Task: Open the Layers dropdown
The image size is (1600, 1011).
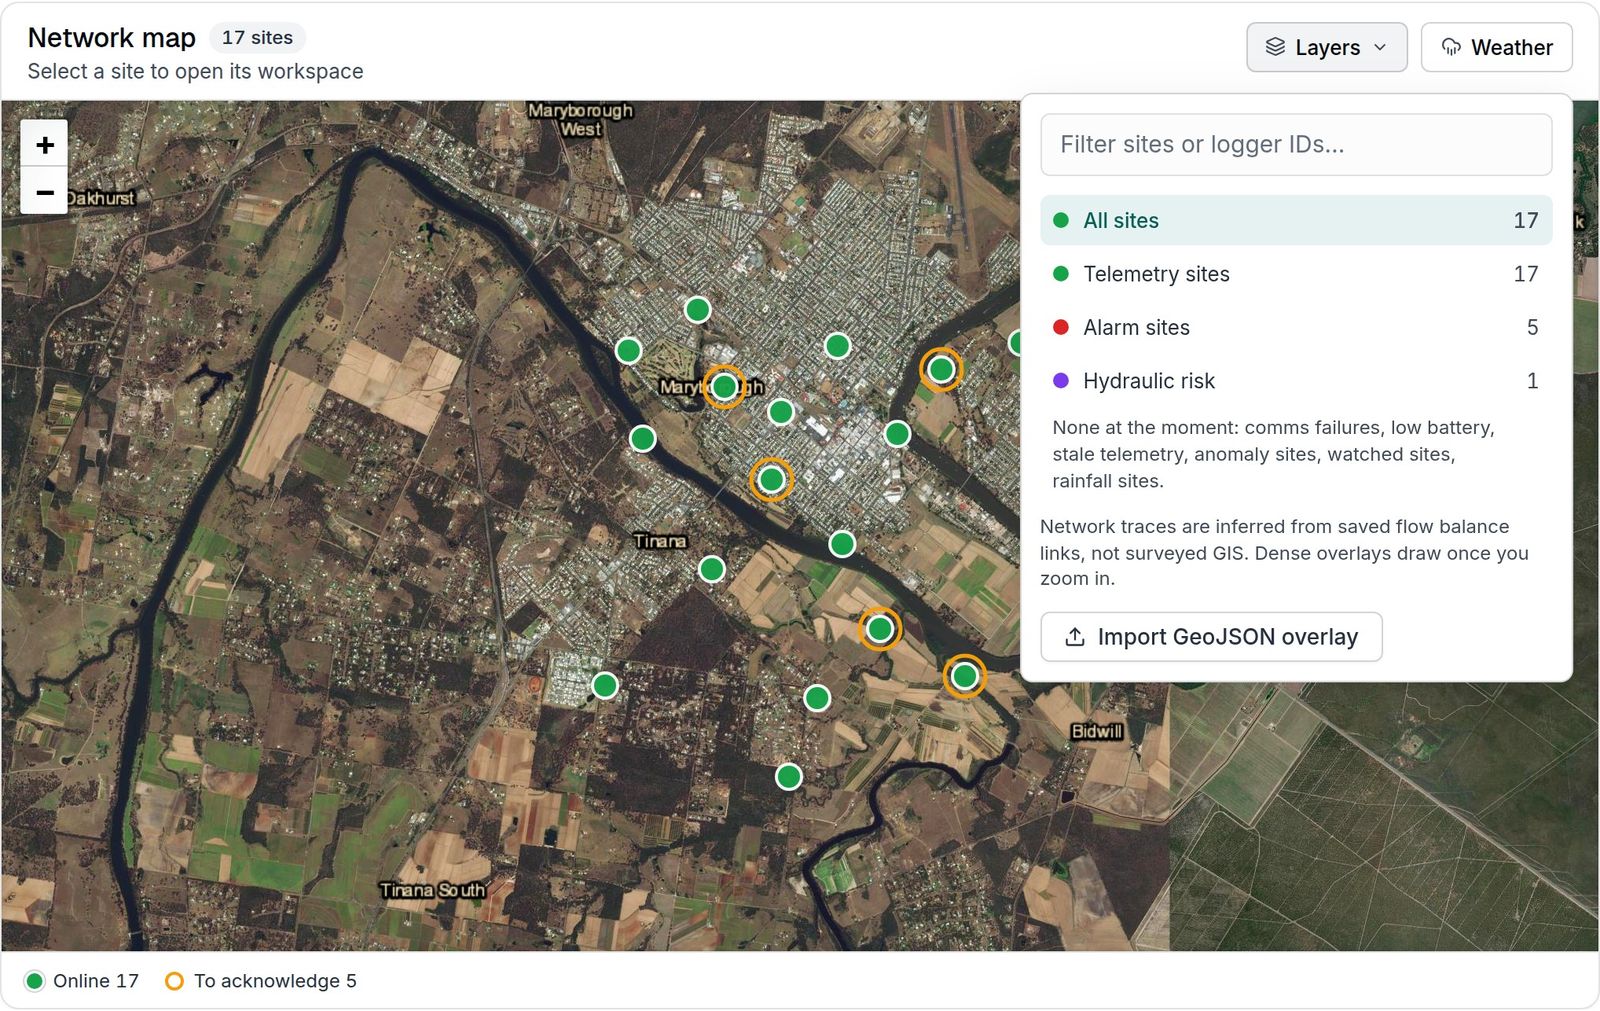Action: [1326, 47]
